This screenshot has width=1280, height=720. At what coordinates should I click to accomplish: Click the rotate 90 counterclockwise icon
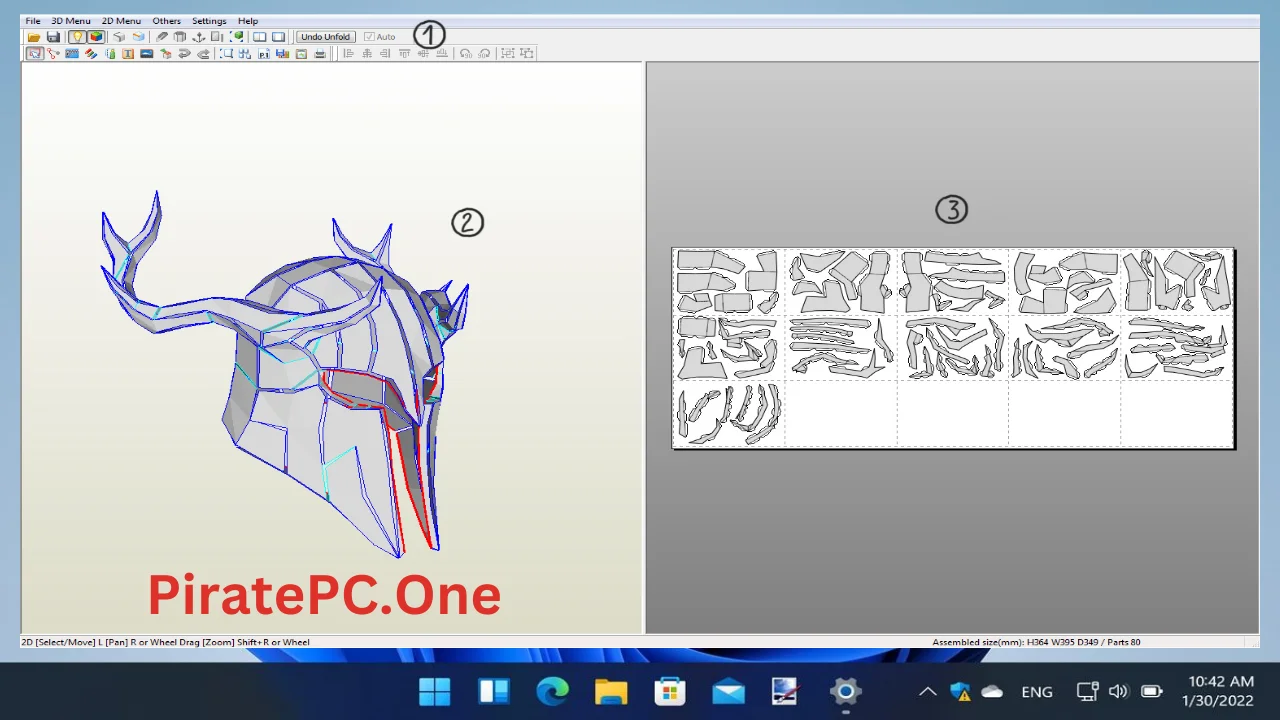coord(466,54)
